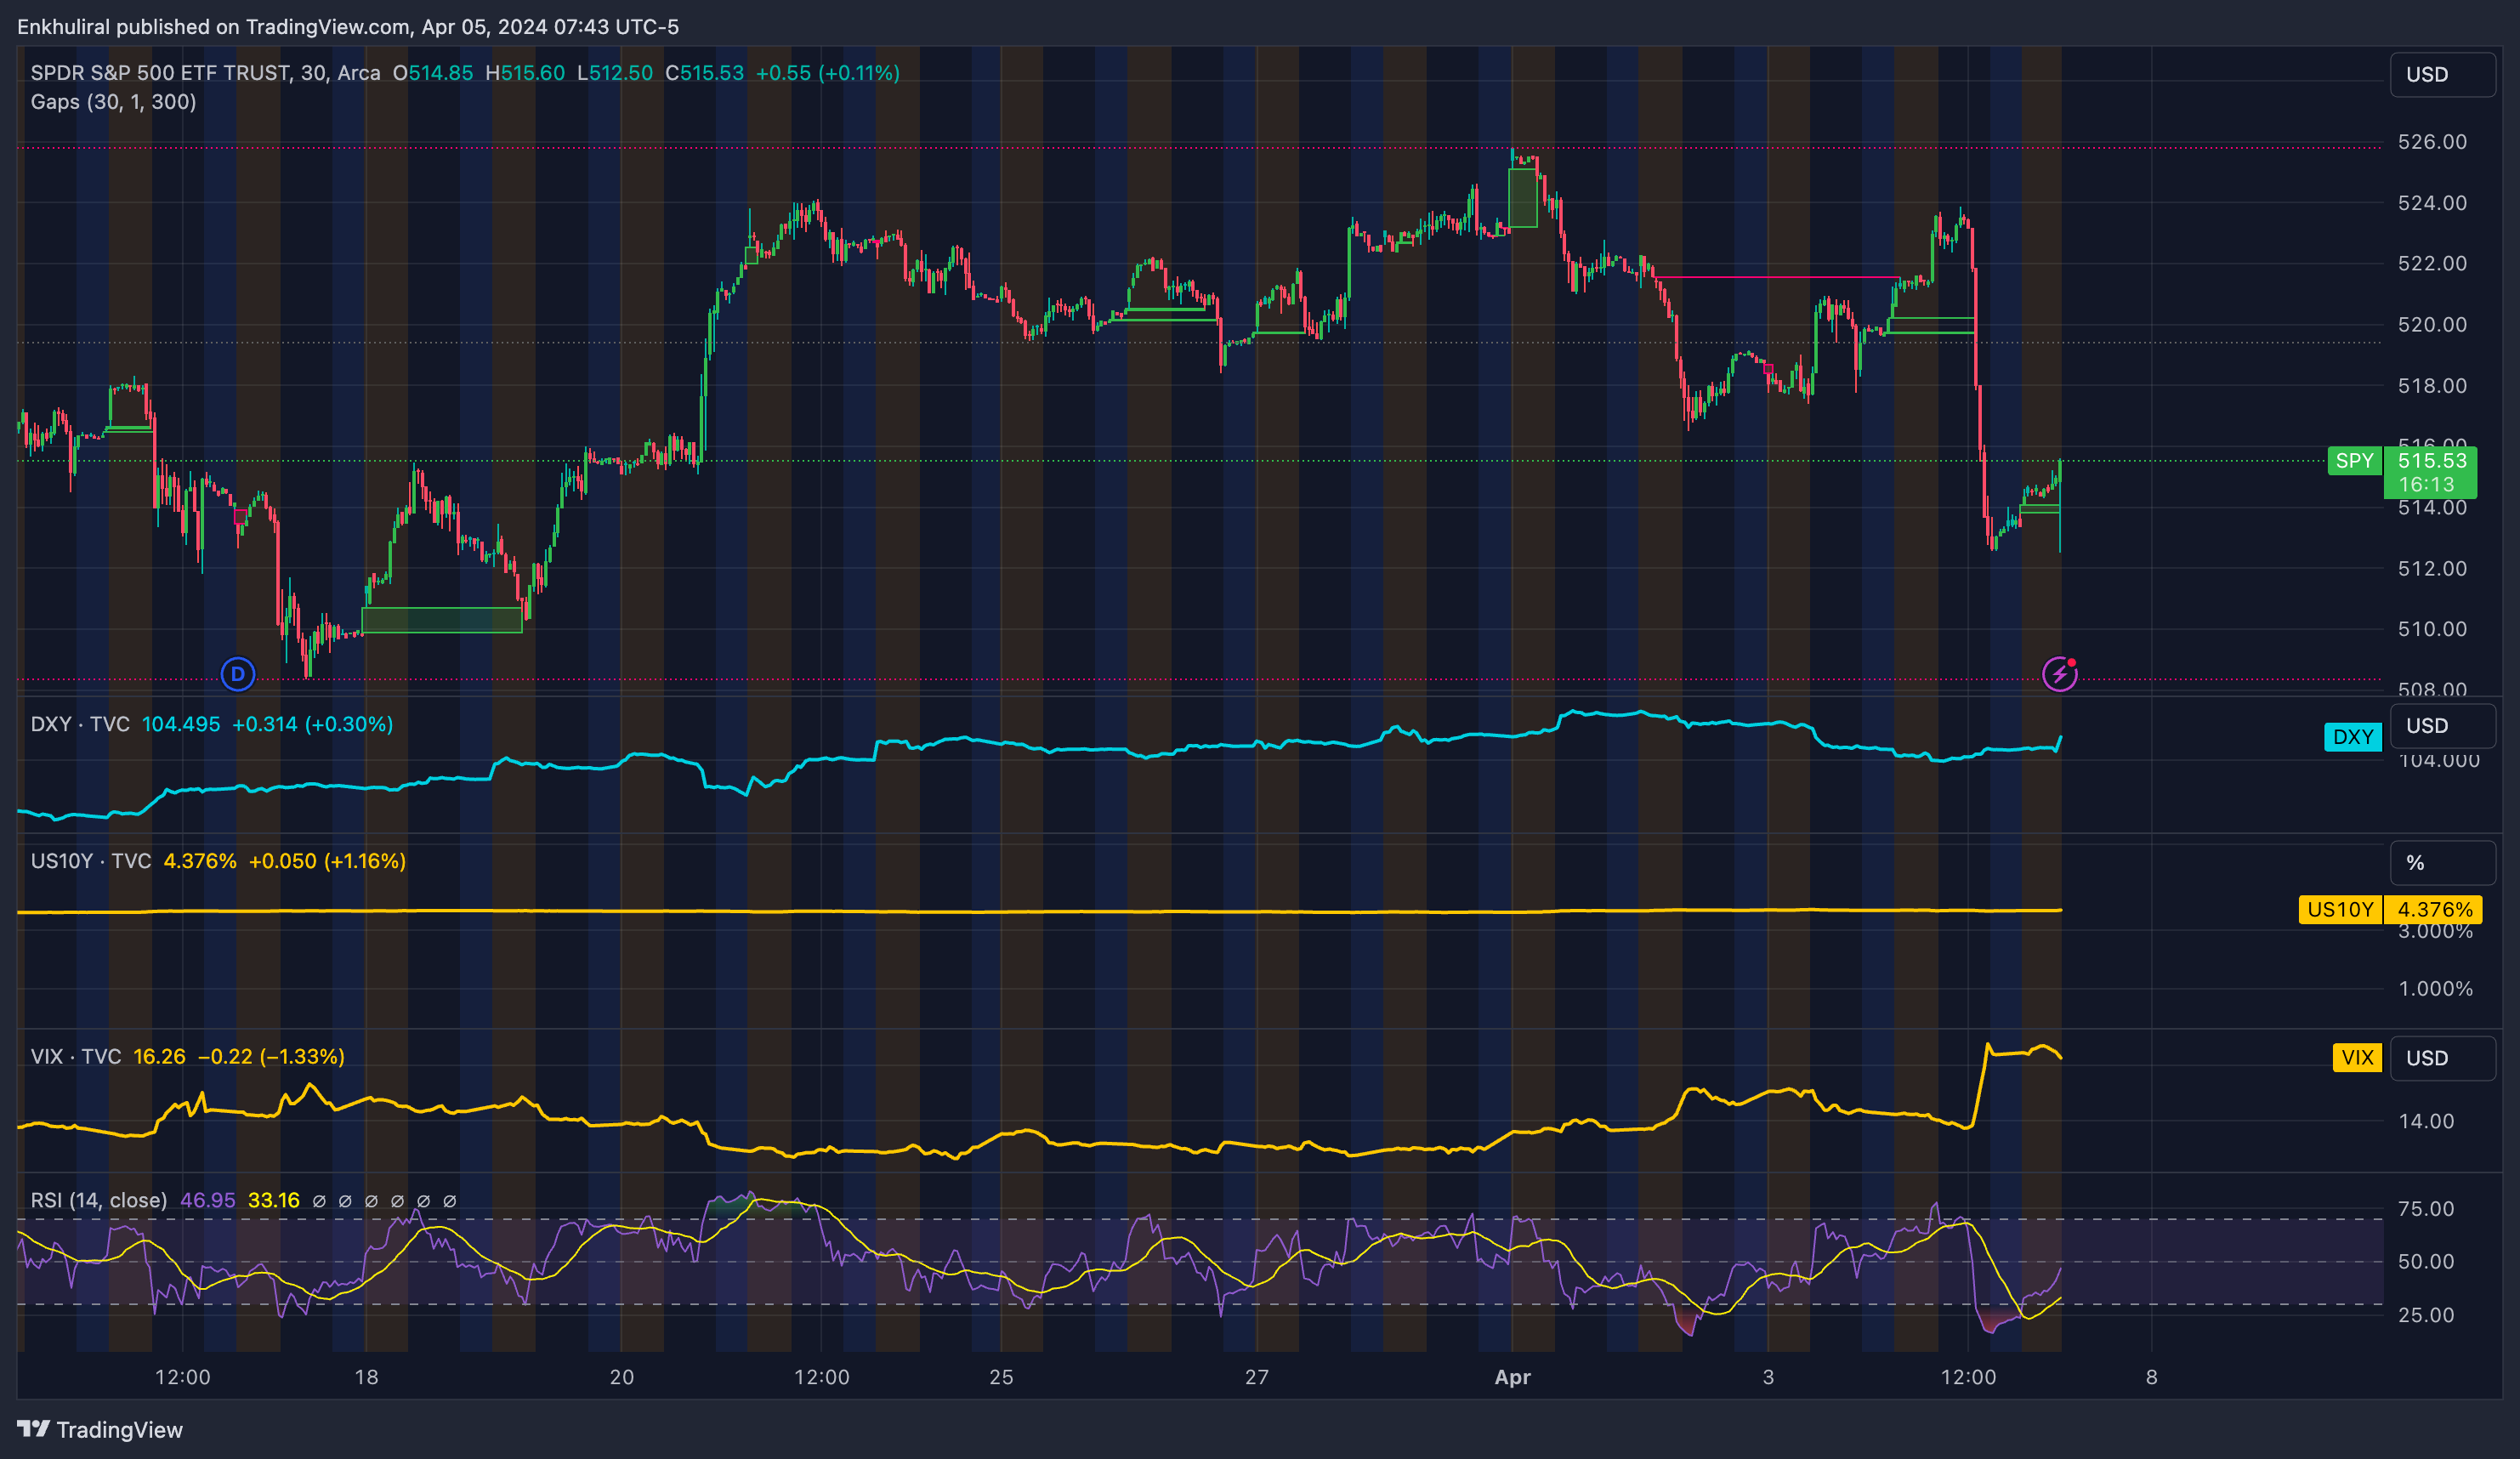Click the yellow VIX axis label tag
Viewport: 2520px width, 1459px height.
coord(2356,1058)
